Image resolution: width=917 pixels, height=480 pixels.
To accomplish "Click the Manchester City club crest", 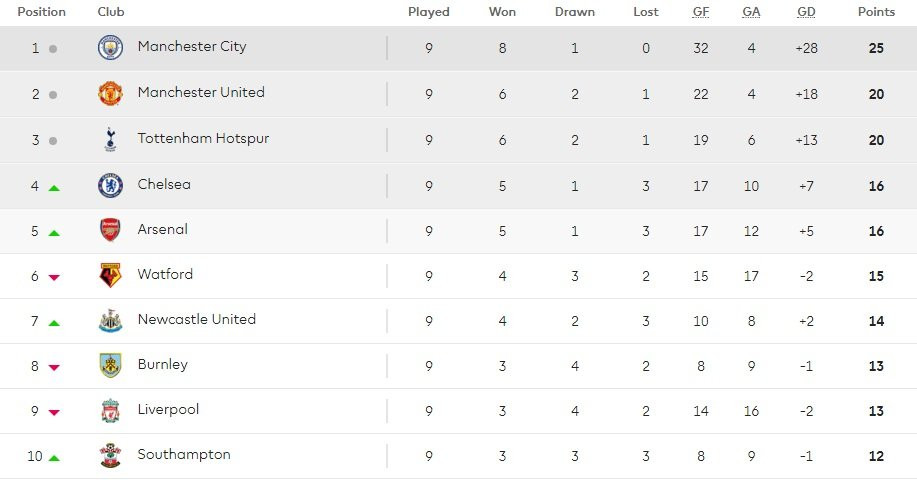I will click(110, 48).
